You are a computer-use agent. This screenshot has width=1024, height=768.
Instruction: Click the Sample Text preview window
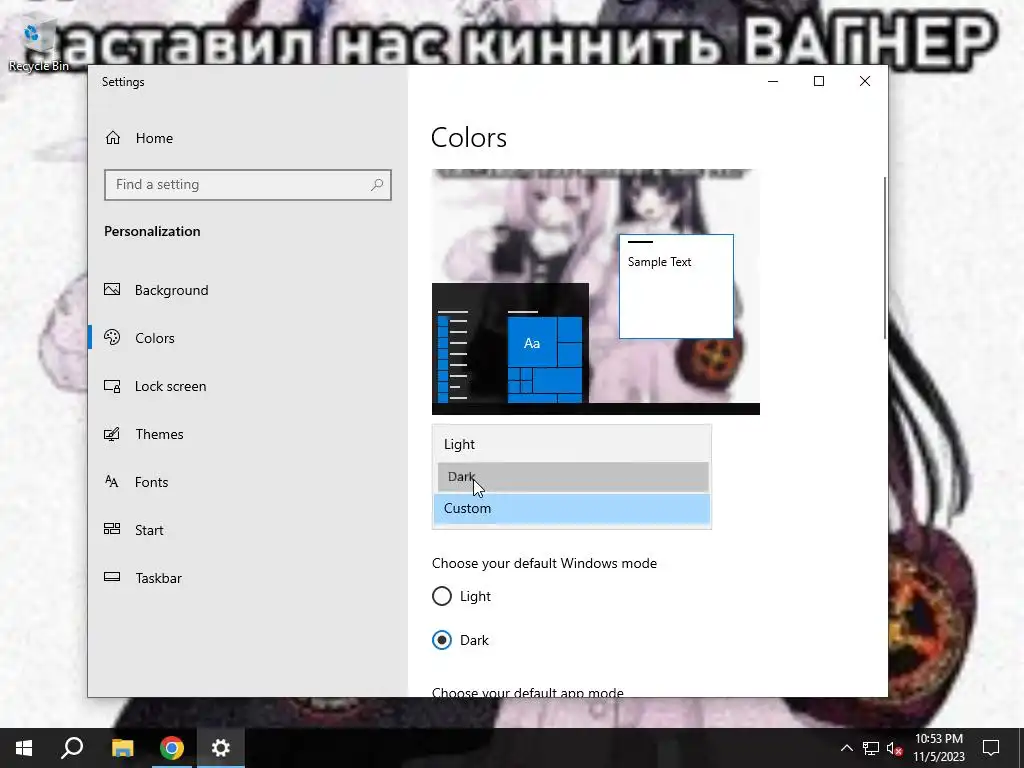(x=676, y=286)
